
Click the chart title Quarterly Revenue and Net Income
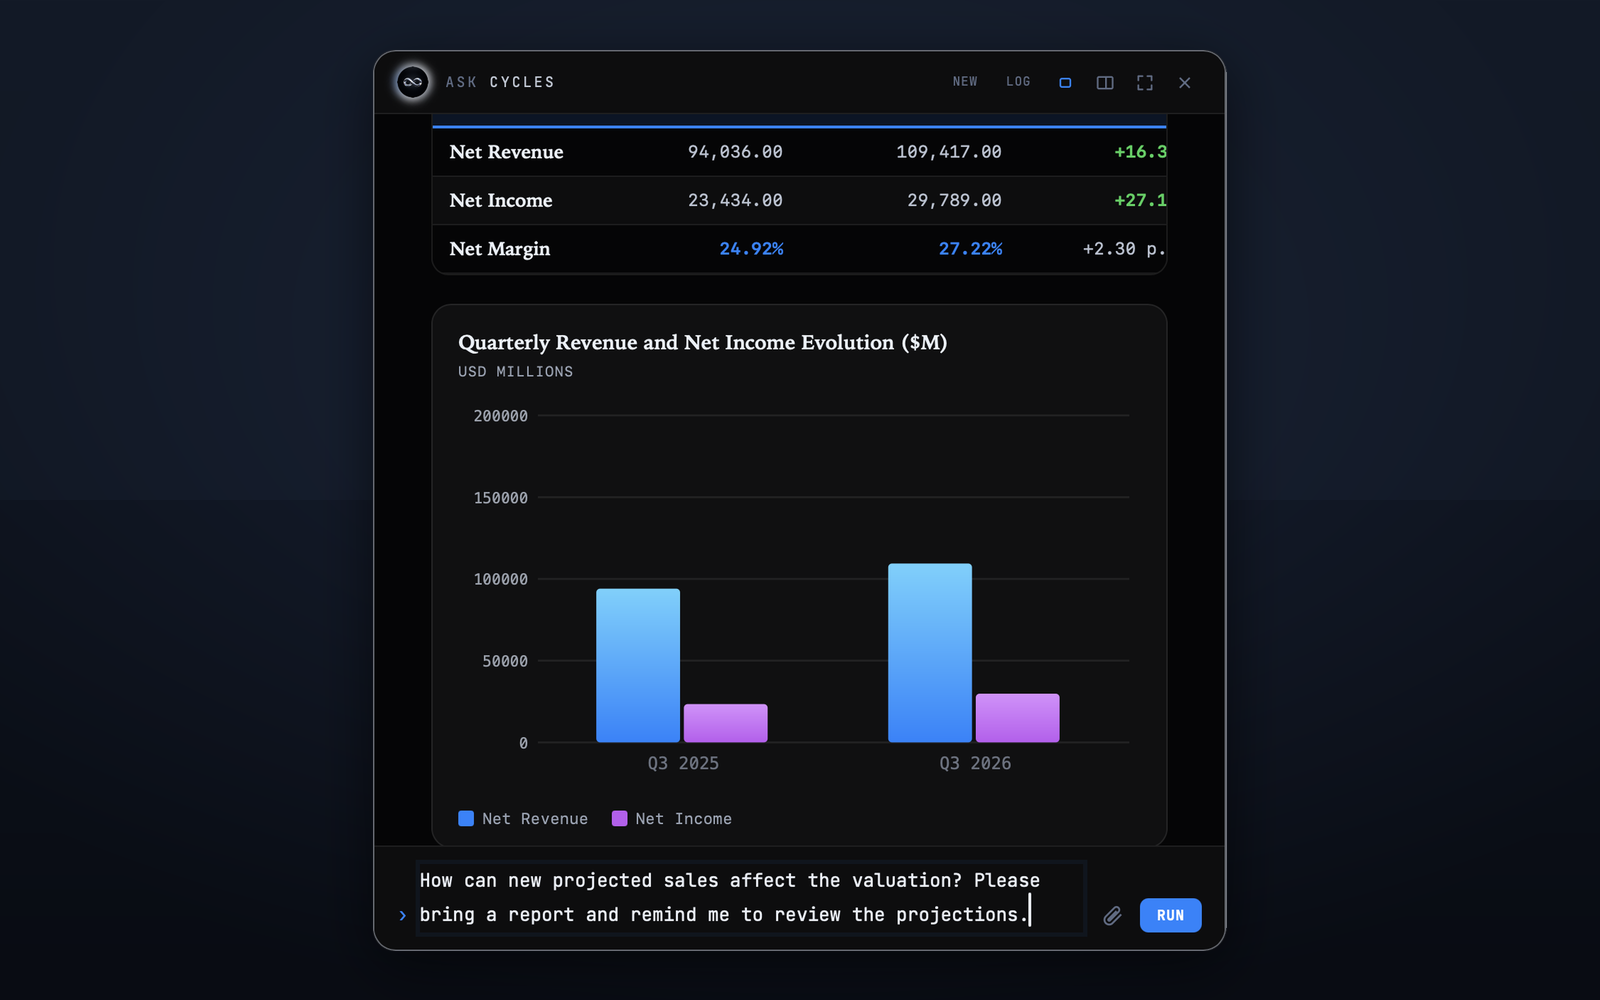coord(702,342)
